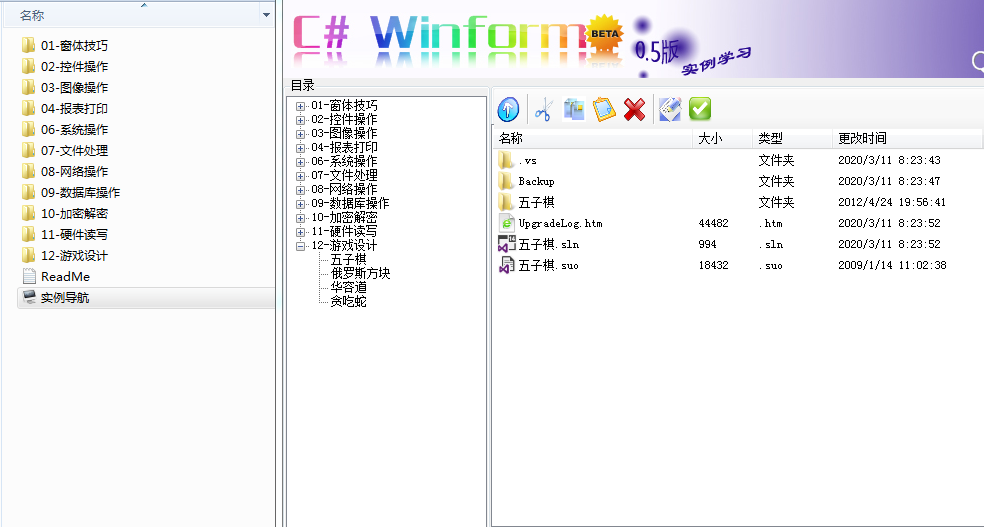The width and height of the screenshot is (984, 527).
Task: Expand the 01-窗体技巧 tree node
Action: (x=301, y=106)
